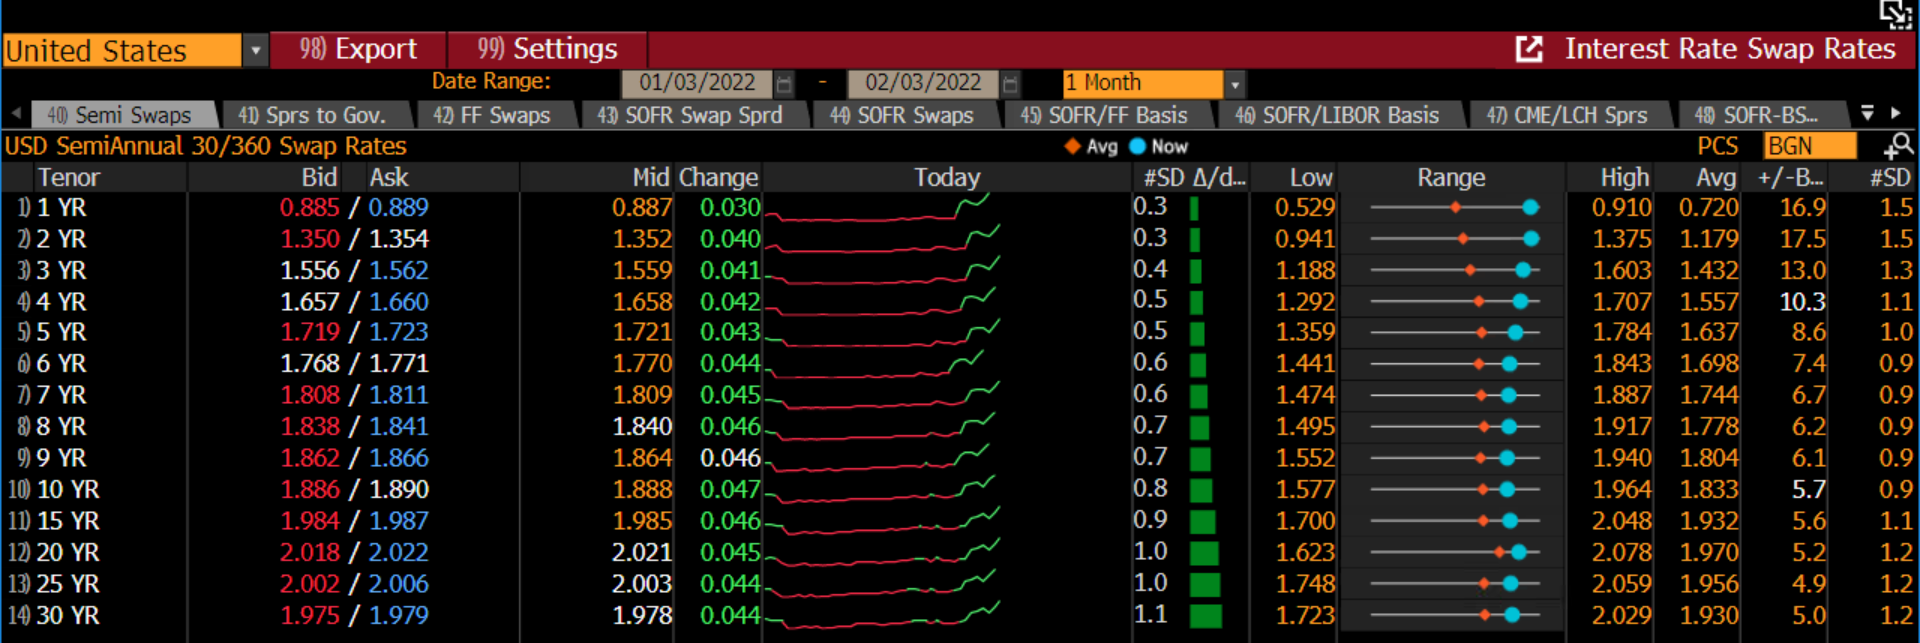The height and width of the screenshot is (643, 1920).
Task: Open calendar picker for end date 02/03/2022
Action: point(1010,84)
